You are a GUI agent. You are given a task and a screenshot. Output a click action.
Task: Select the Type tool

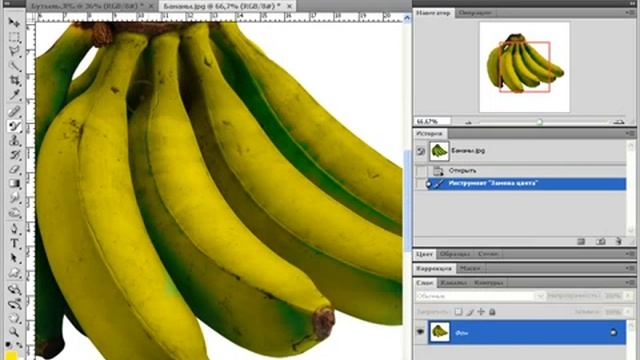pyautogui.click(x=14, y=244)
